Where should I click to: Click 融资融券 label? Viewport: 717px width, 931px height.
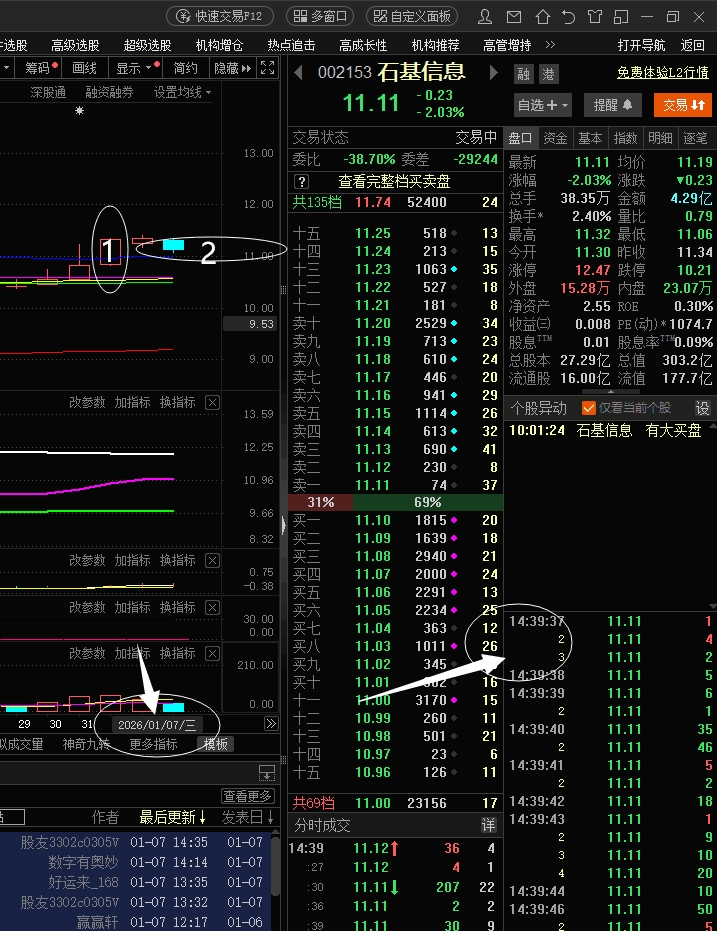tap(109, 93)
